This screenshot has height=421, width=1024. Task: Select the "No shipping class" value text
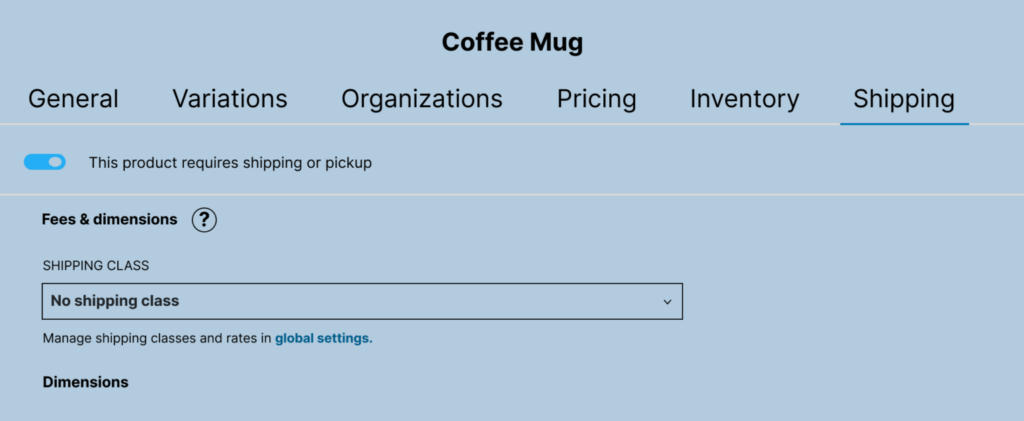(x=115, y=300)
